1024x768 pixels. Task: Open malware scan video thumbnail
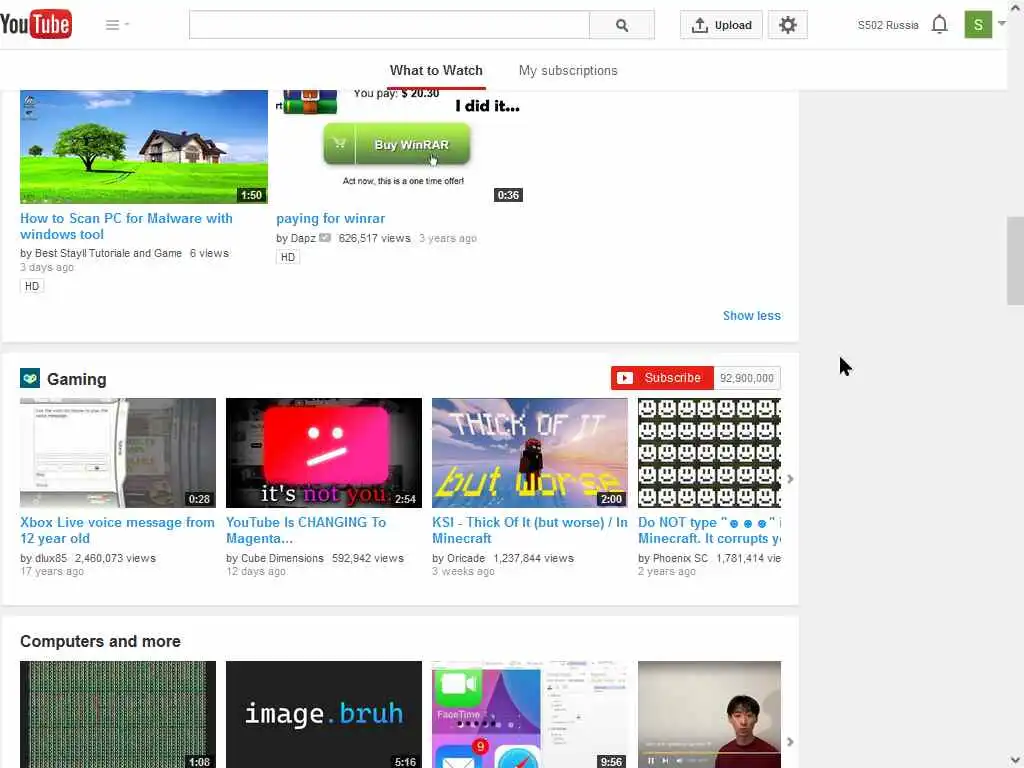tap(144, 147)
